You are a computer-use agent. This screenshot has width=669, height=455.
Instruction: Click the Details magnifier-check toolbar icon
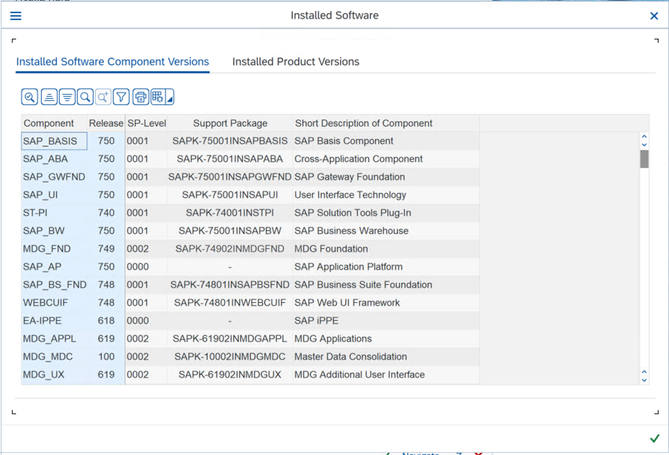[x=29, y=97]
